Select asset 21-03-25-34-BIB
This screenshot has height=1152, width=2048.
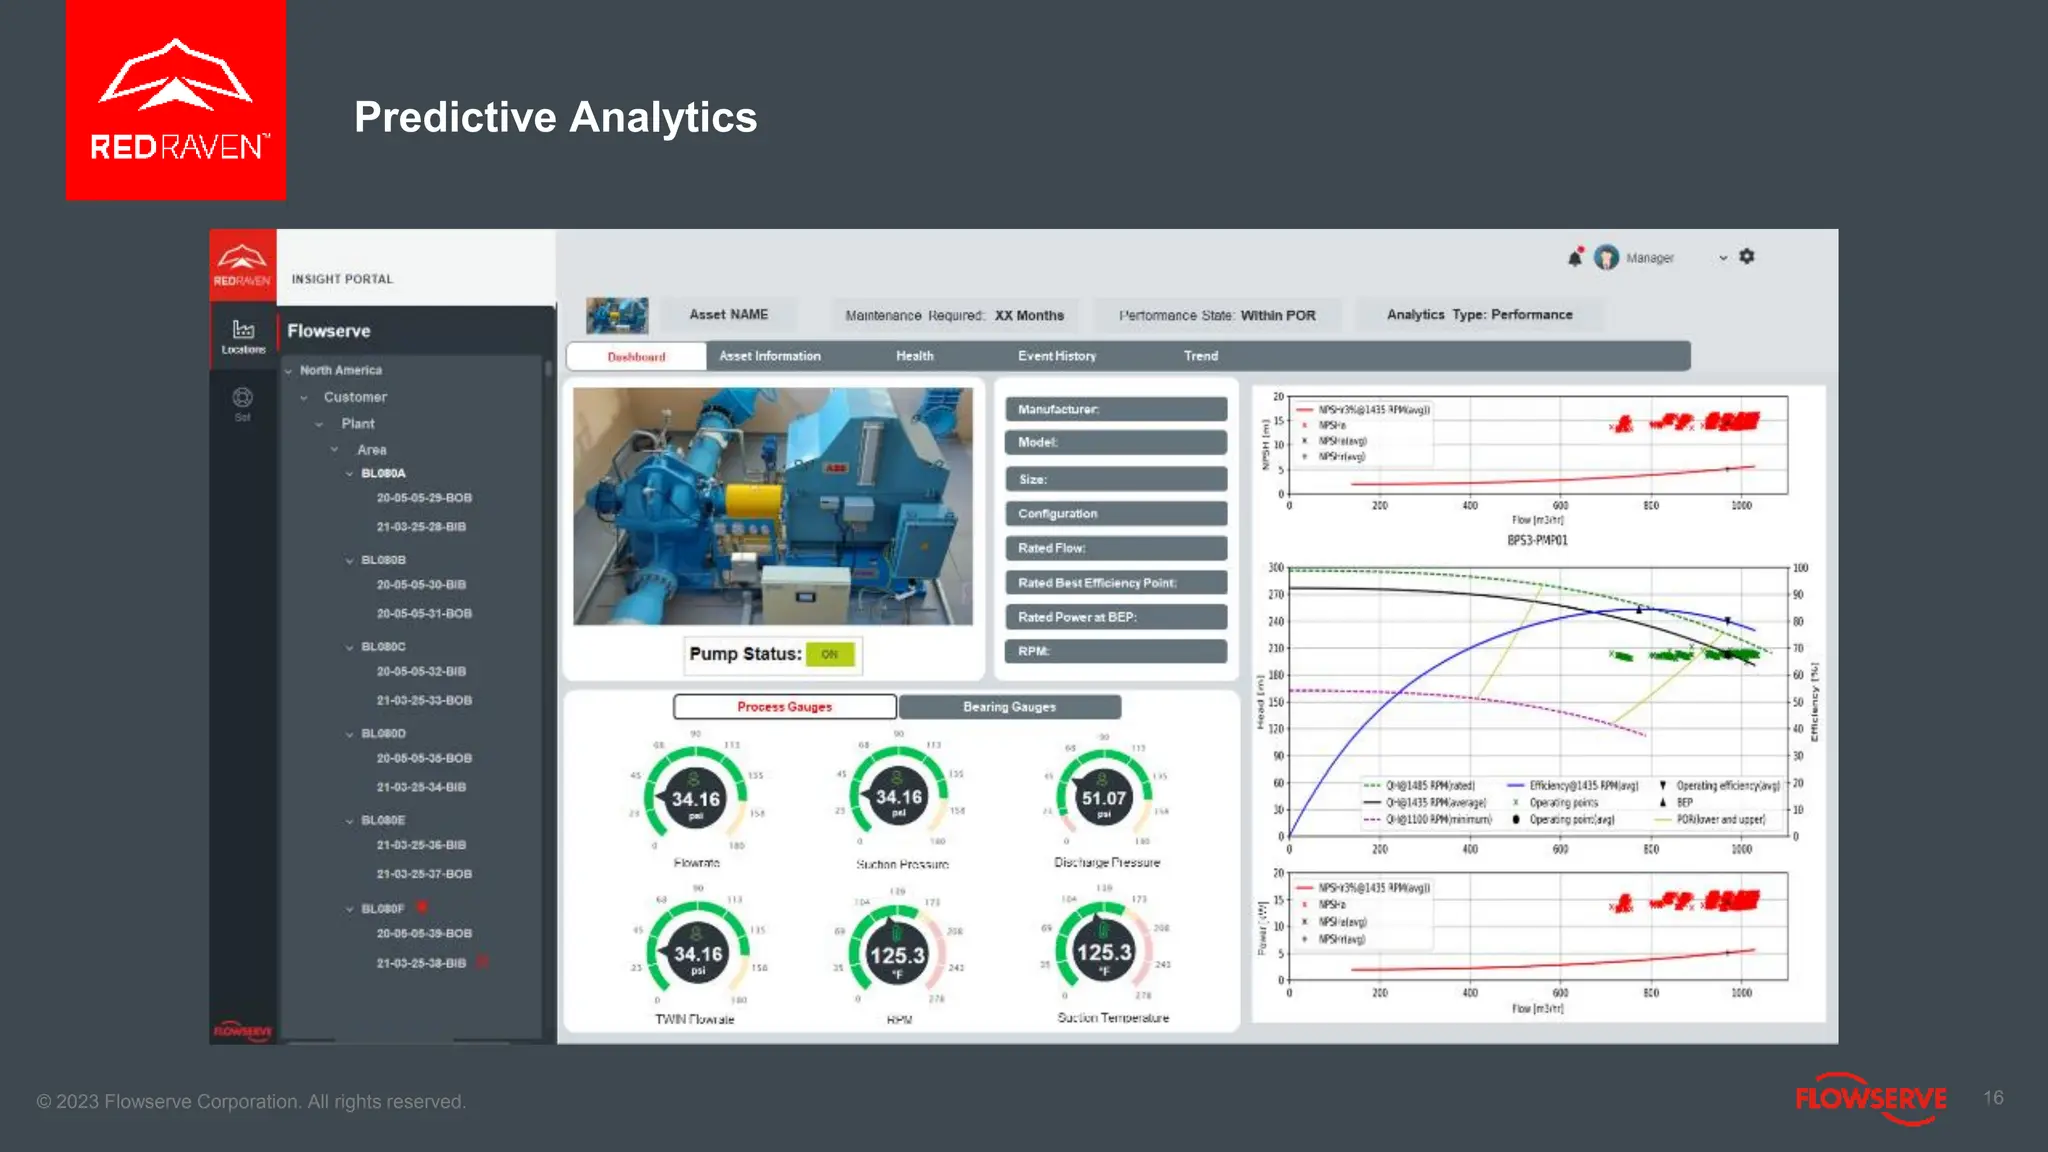click(421, 788)
